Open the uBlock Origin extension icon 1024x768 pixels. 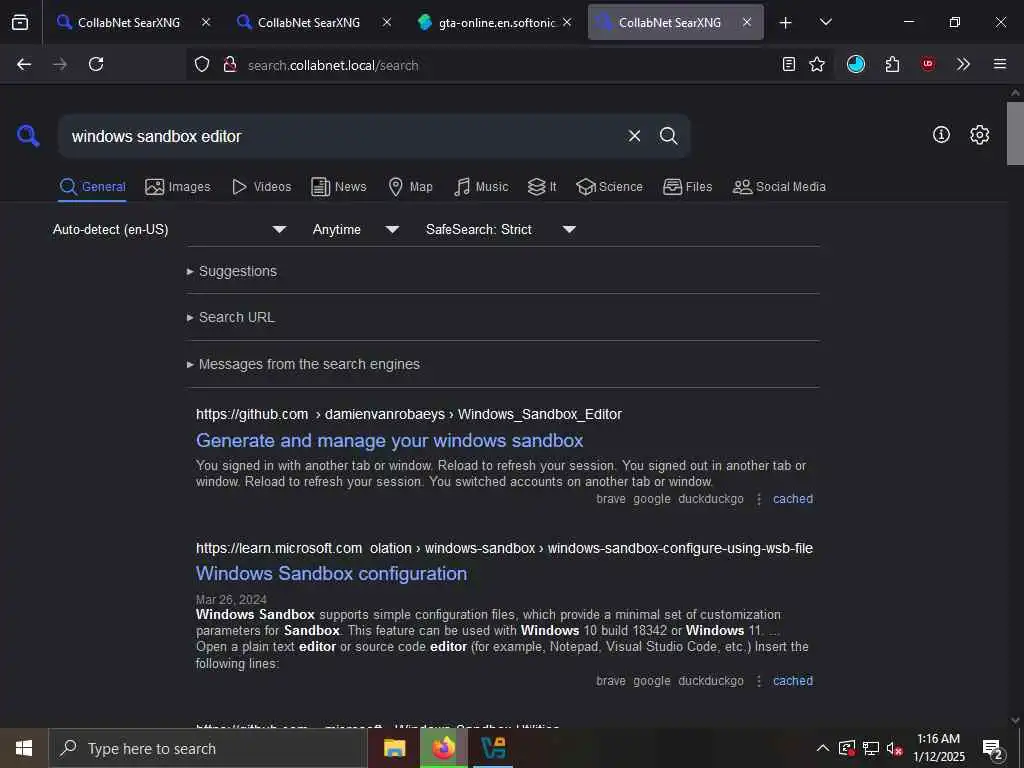point(927,64)
